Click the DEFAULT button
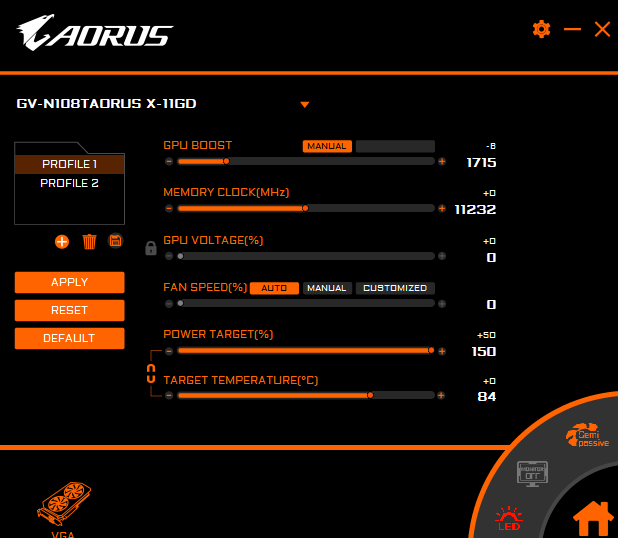This screenshot has width=618, height=538. coord(69,338)
